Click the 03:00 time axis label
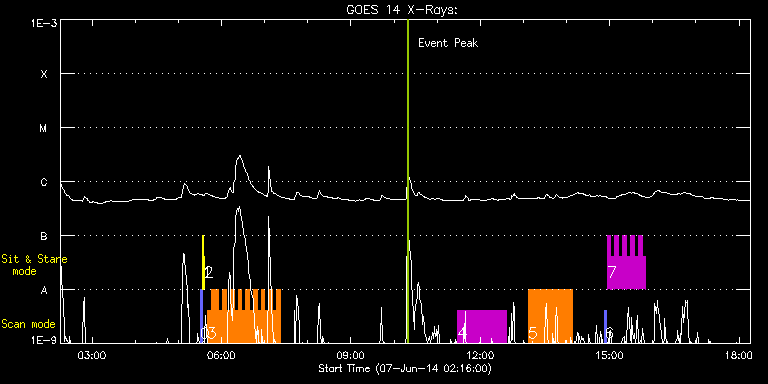768x384 pixels. point(92,356)
